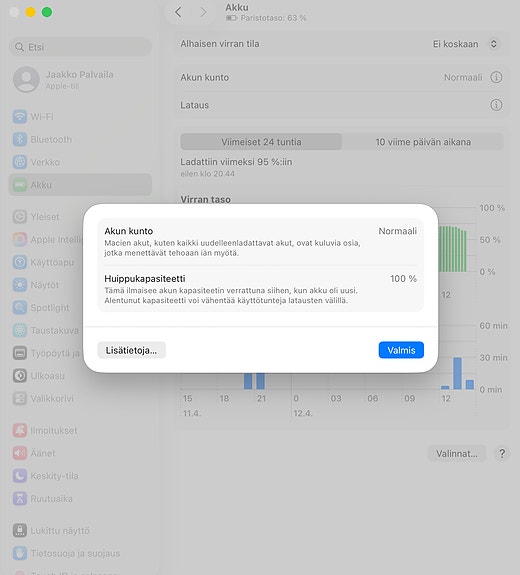Go back with the left chevron

click(178, 12)
